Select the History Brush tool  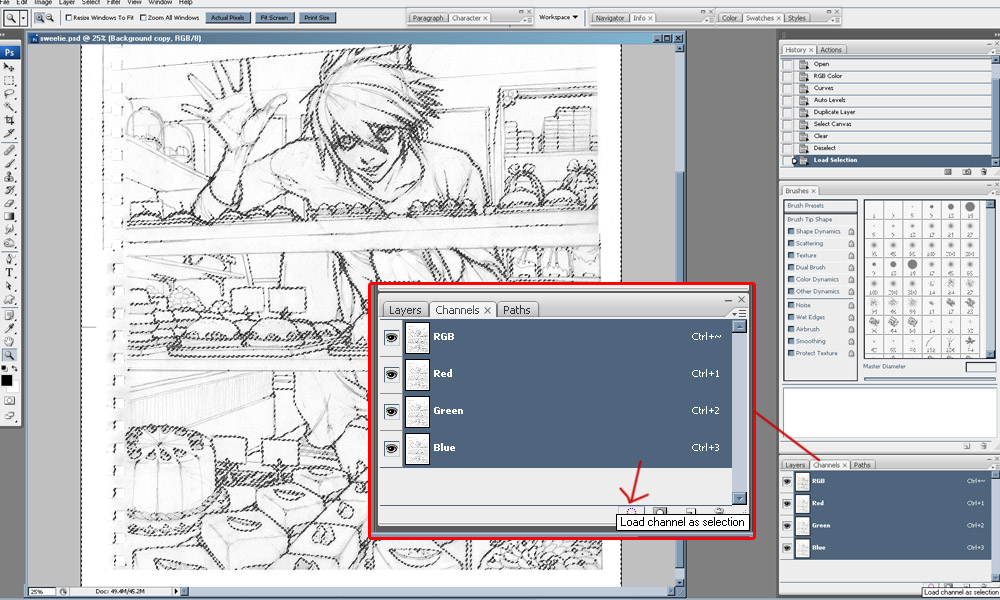pyautogui.click(x=9, y=190)
